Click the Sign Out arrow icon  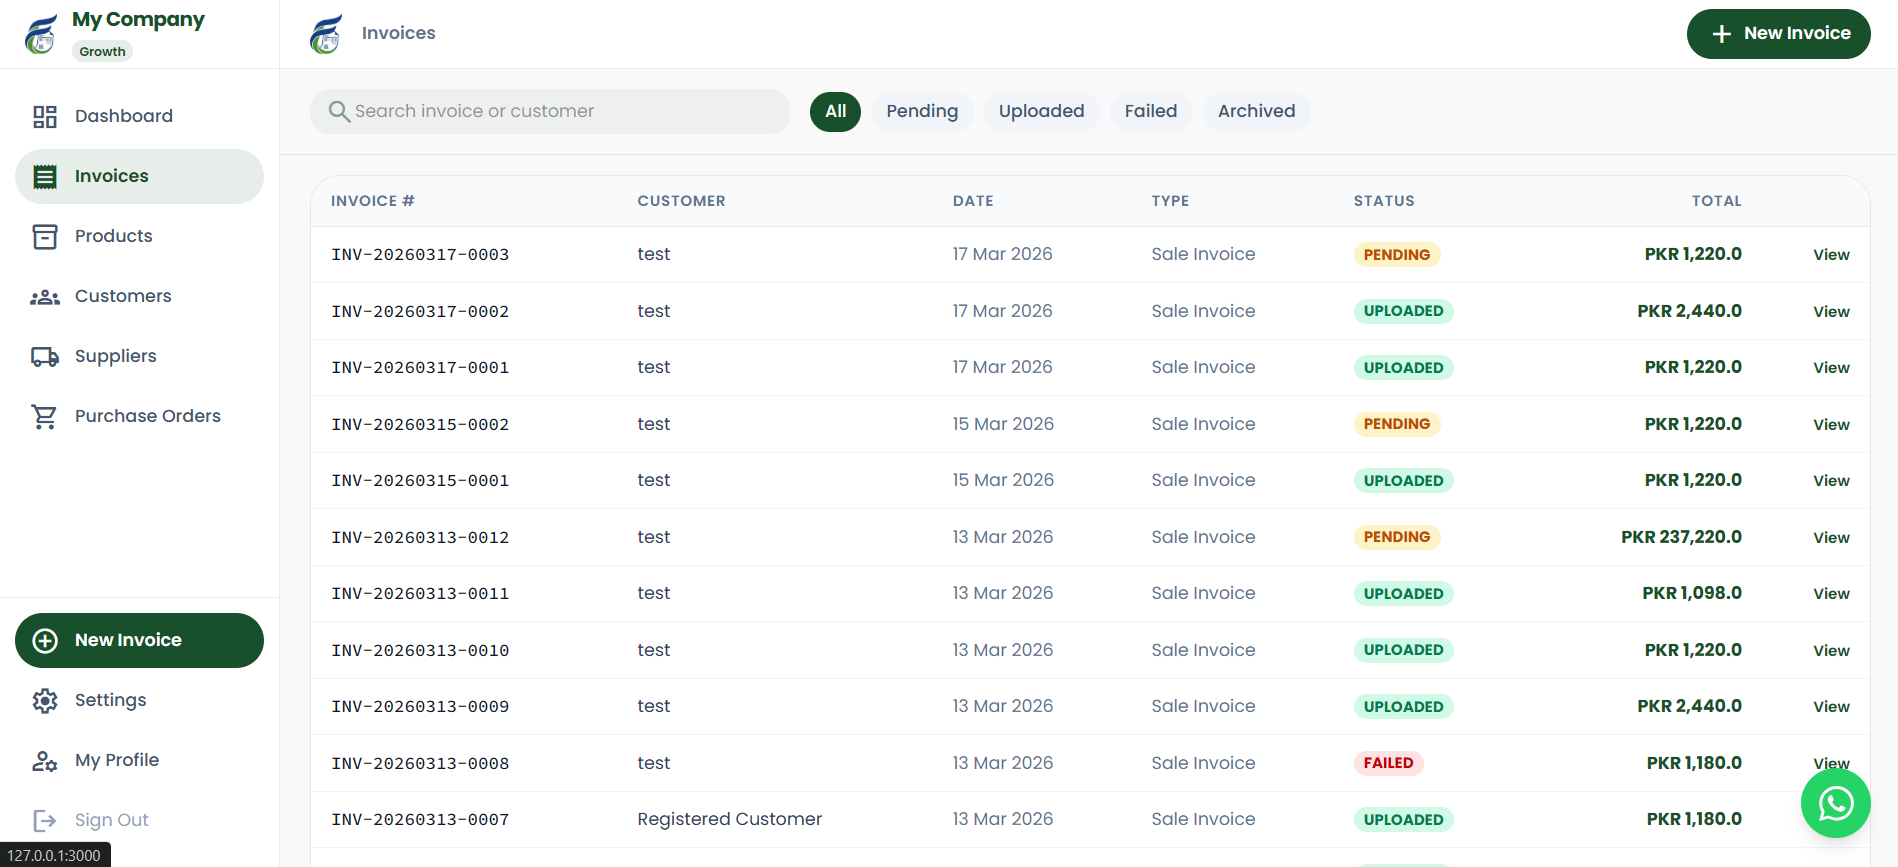click(x=45, y=821)
